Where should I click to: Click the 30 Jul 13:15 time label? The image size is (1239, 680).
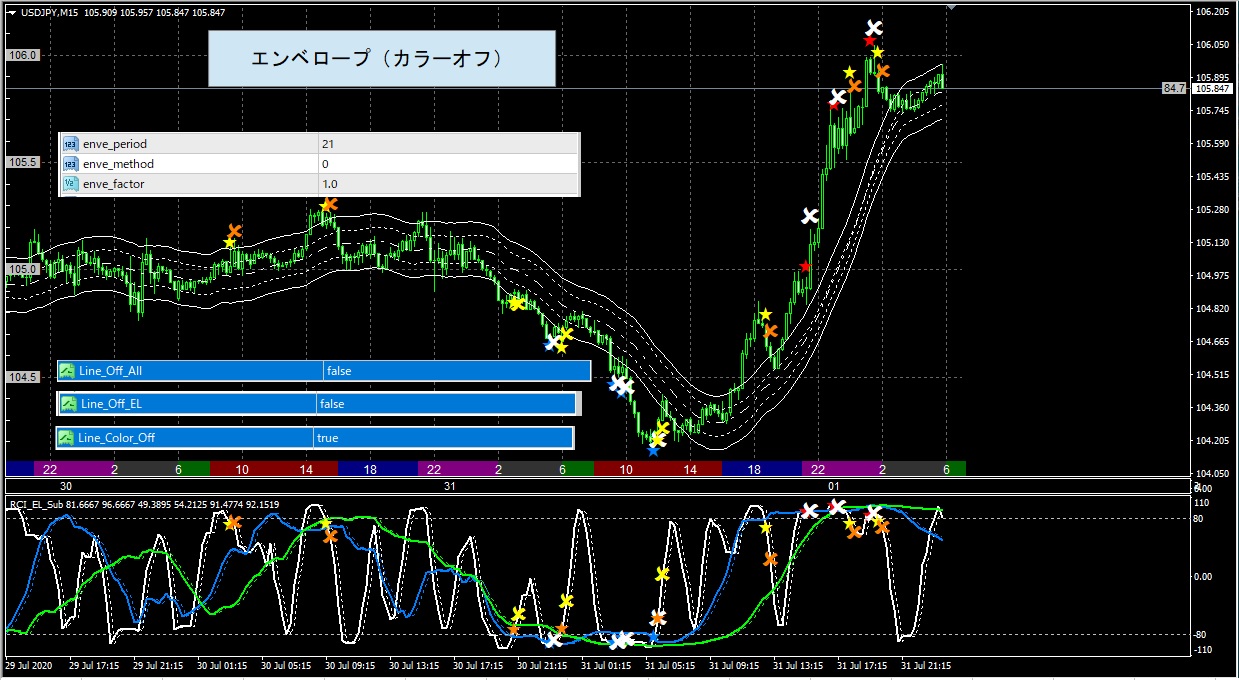pyautogui.click(x=414, y=665)
